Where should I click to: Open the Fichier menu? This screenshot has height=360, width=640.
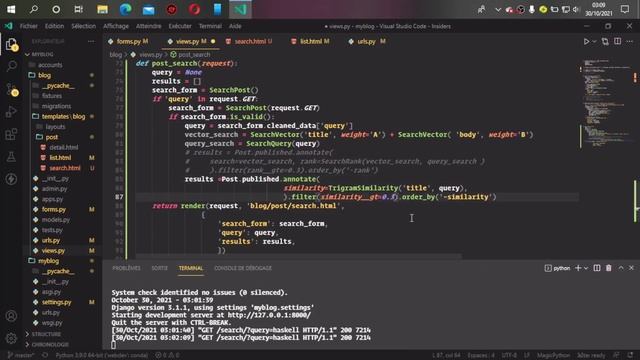click(x=29, y=26)
